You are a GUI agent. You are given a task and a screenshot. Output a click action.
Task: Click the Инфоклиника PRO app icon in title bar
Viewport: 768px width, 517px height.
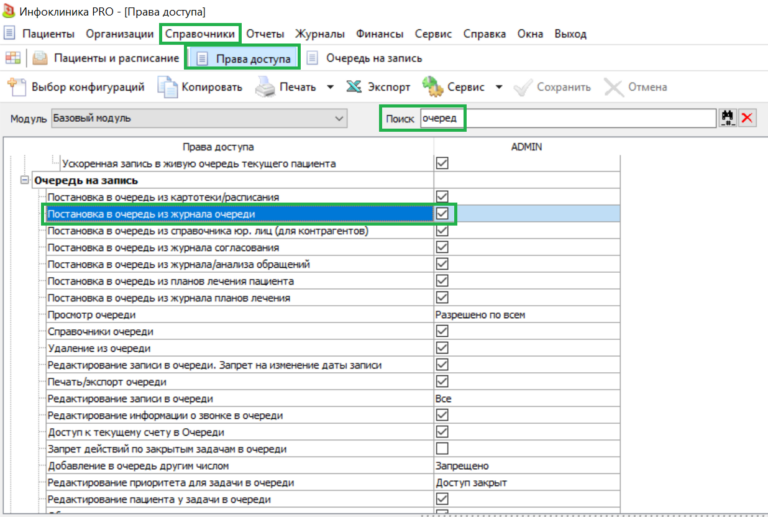coord(8,11)
